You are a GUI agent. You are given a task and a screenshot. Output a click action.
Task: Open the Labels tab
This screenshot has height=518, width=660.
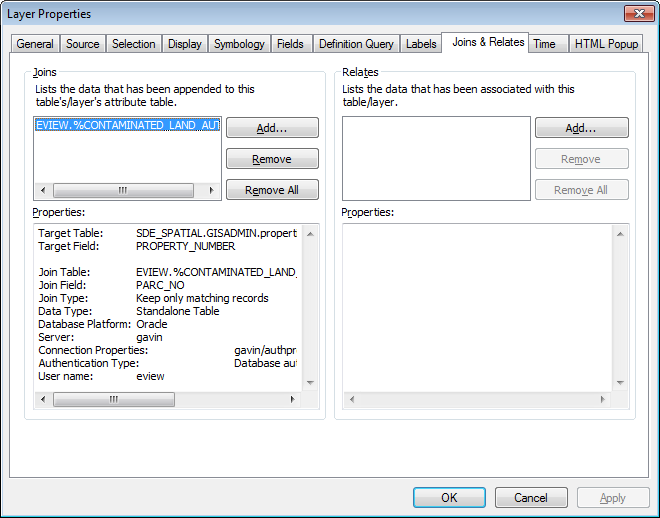click(x=421, y=44)
